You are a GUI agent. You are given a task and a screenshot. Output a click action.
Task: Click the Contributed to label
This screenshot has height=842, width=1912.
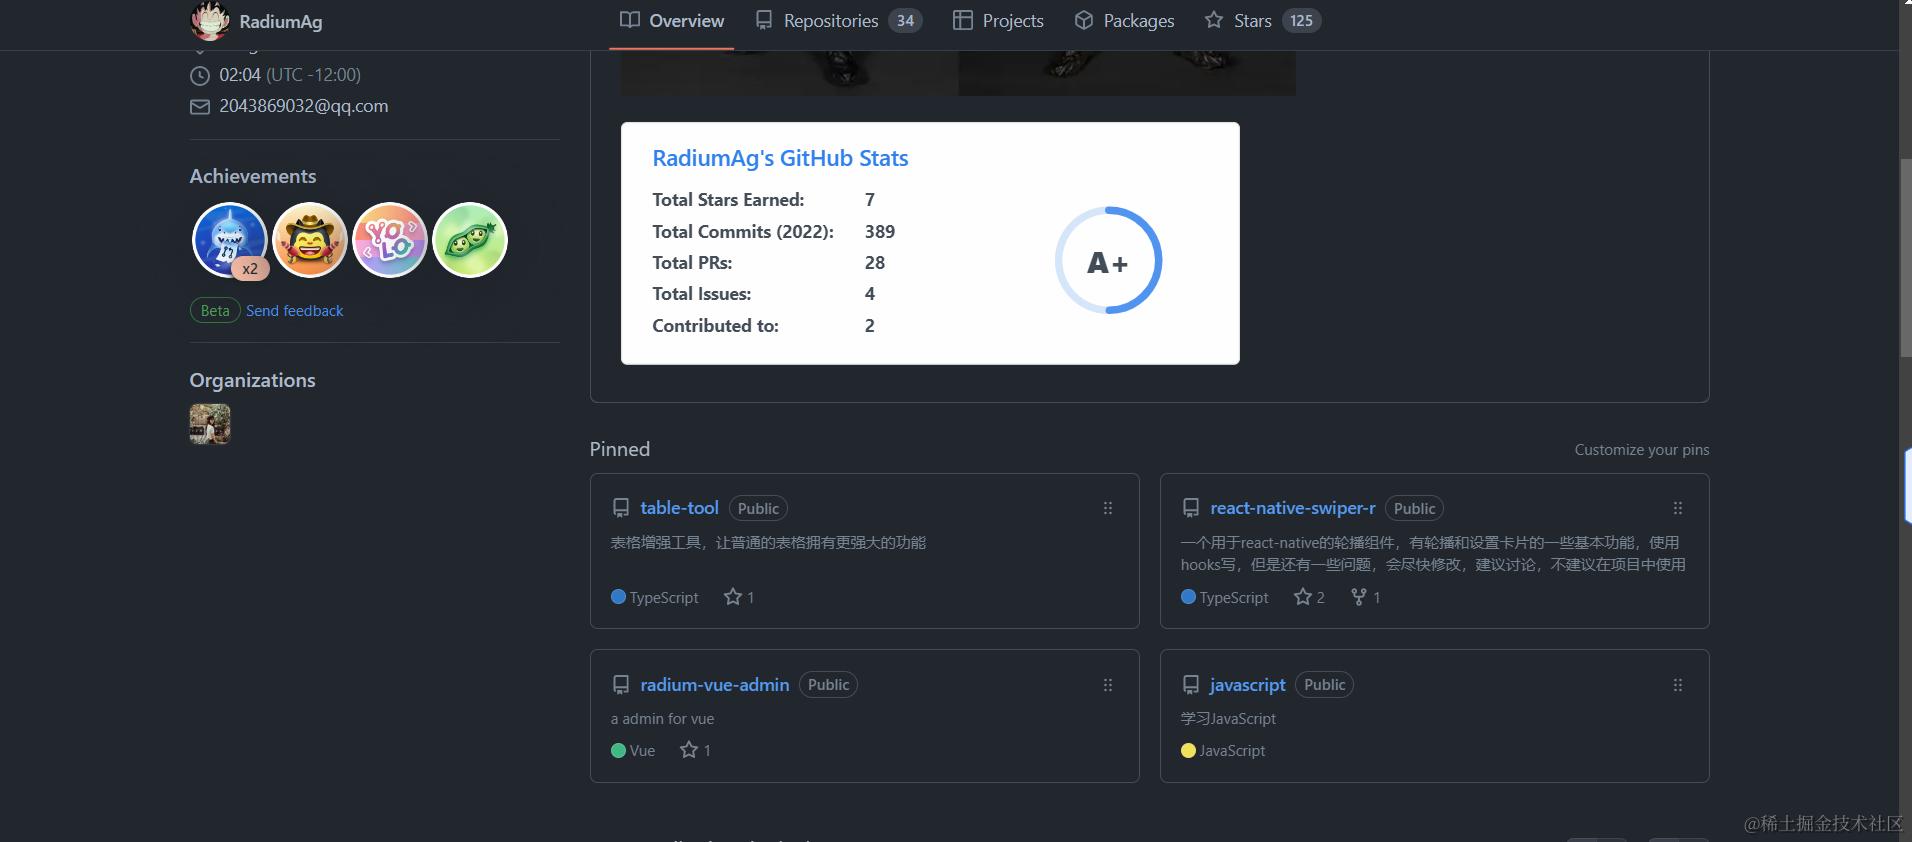[715, 325]
